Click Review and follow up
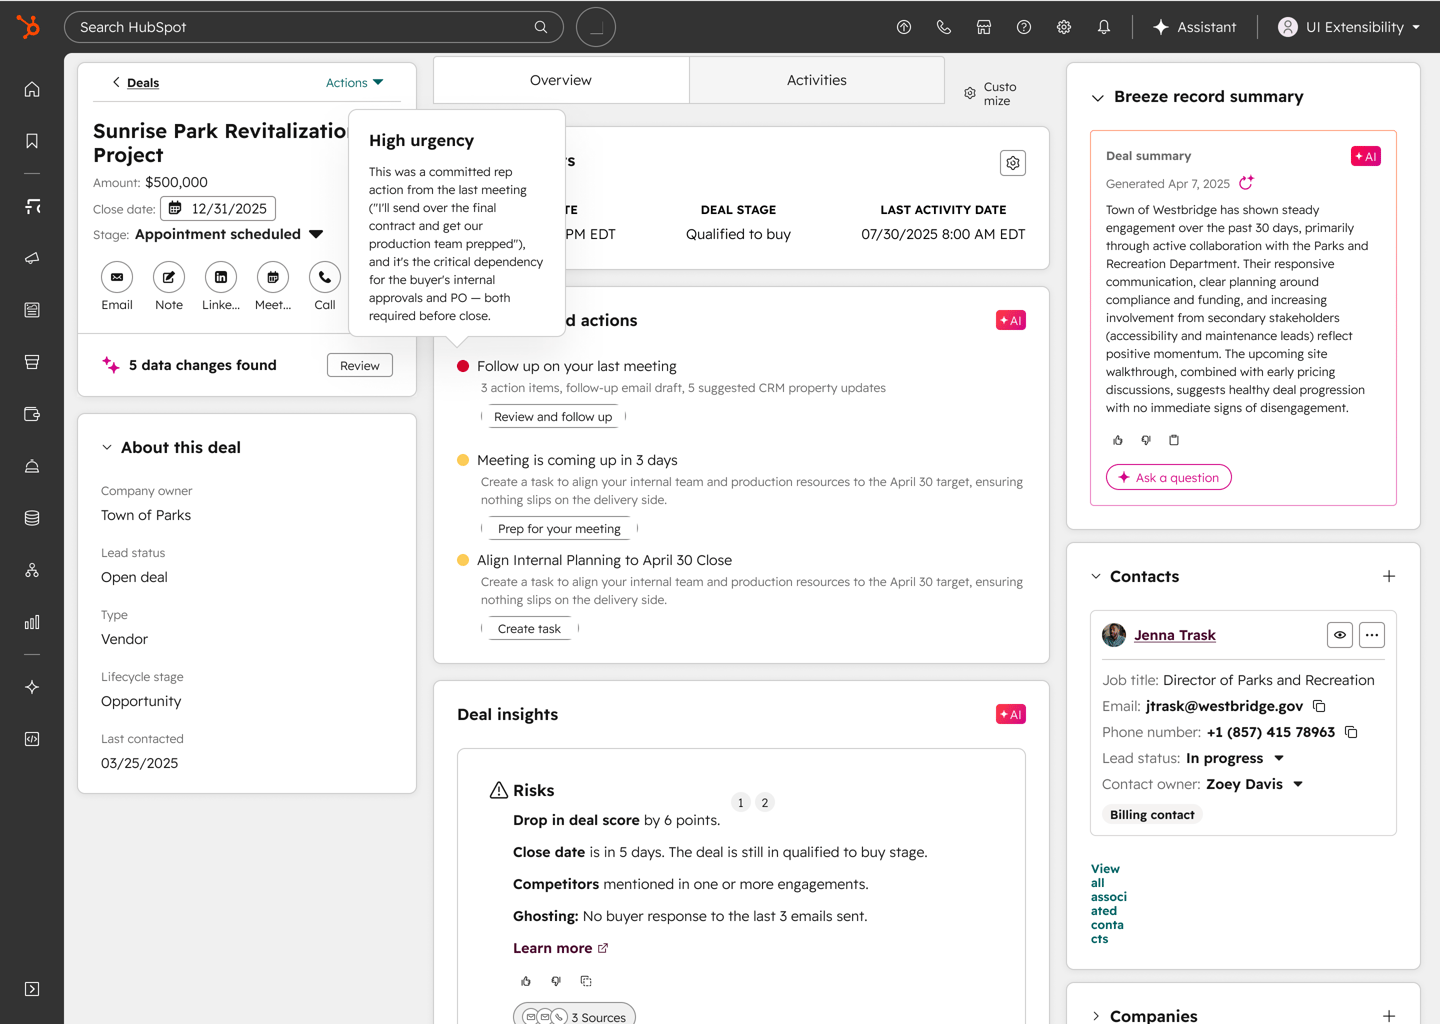The height and width of the screenshot is (1024, 1440). [553, 417]
